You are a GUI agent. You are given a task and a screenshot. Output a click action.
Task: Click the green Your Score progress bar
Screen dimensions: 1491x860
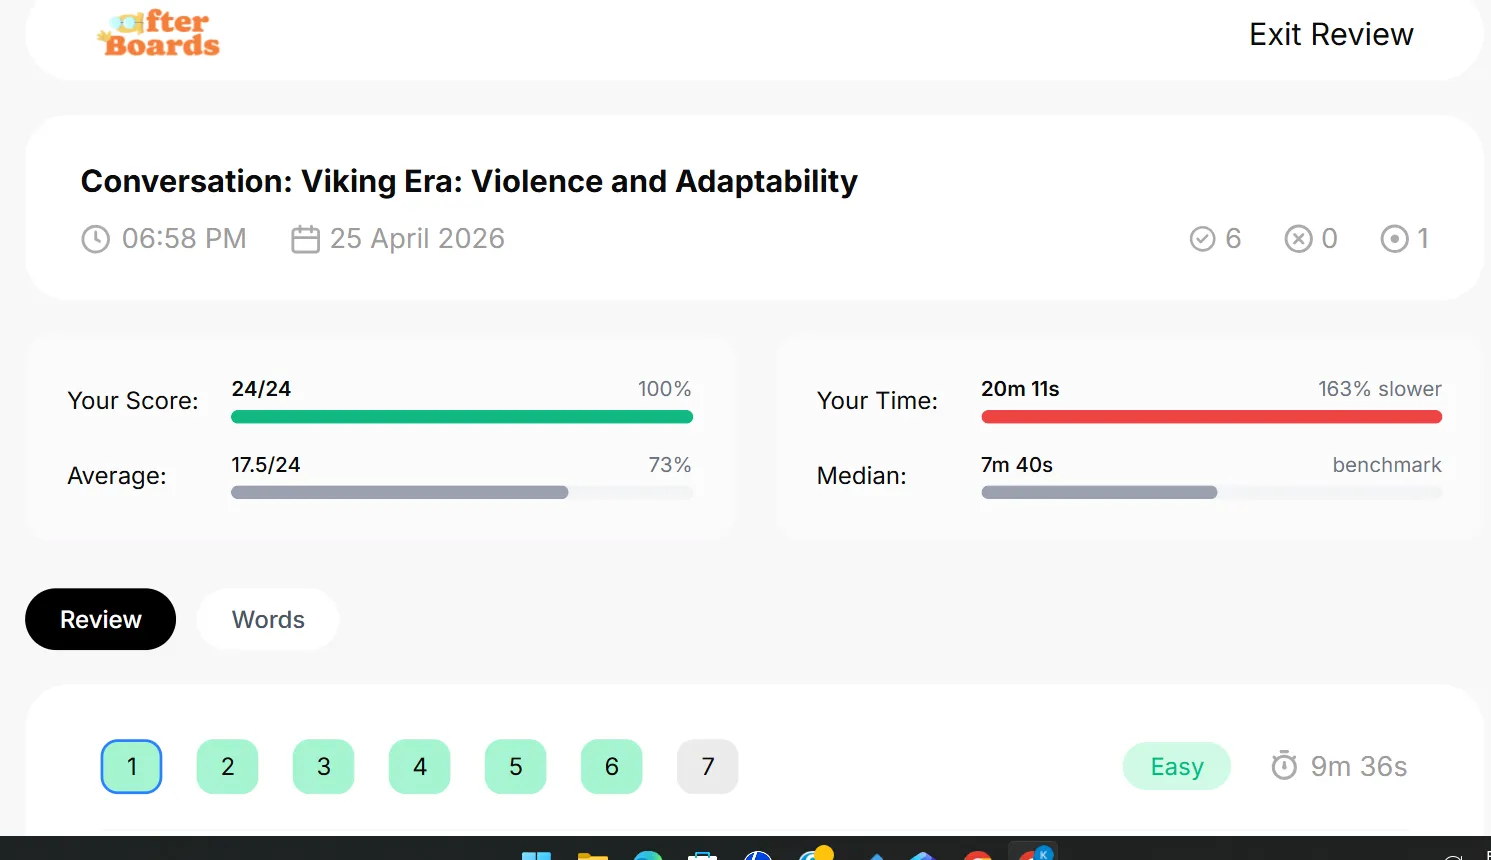pos(462,417)
